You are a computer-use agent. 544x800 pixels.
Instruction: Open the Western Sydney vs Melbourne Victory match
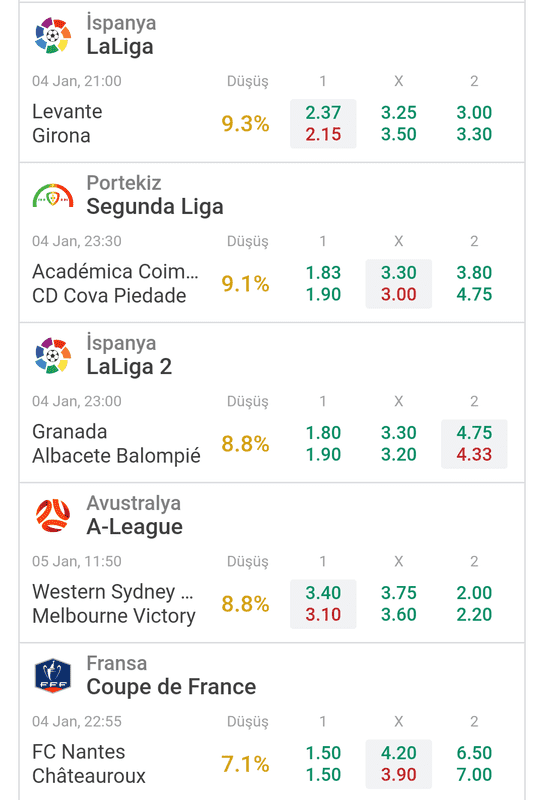tap(114, 604)
